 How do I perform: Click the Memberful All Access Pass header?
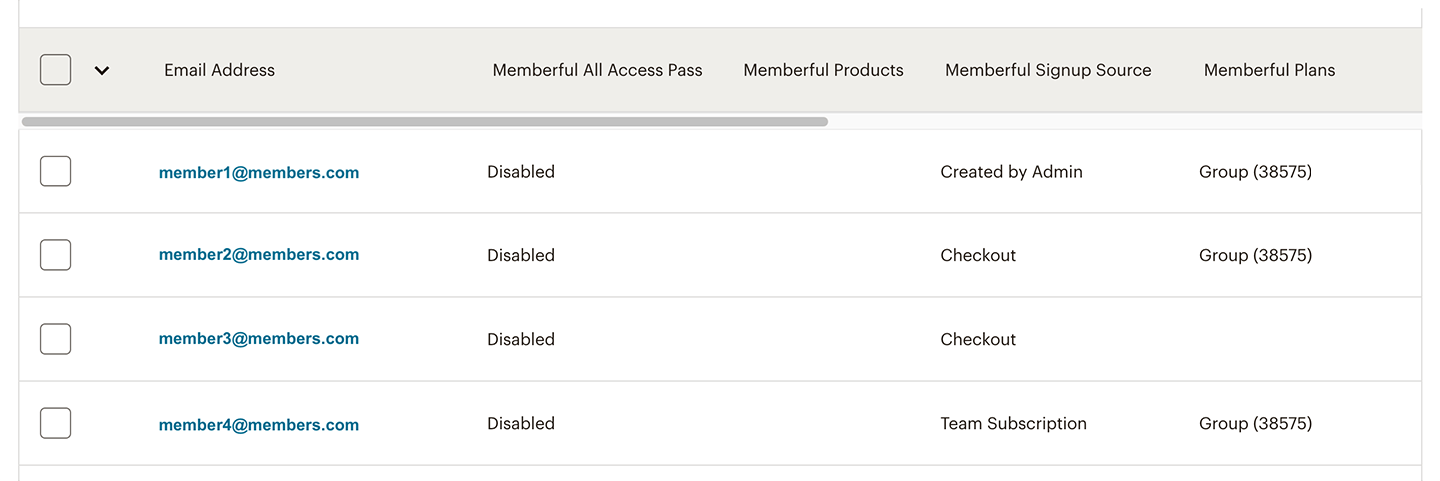point(597,70)
